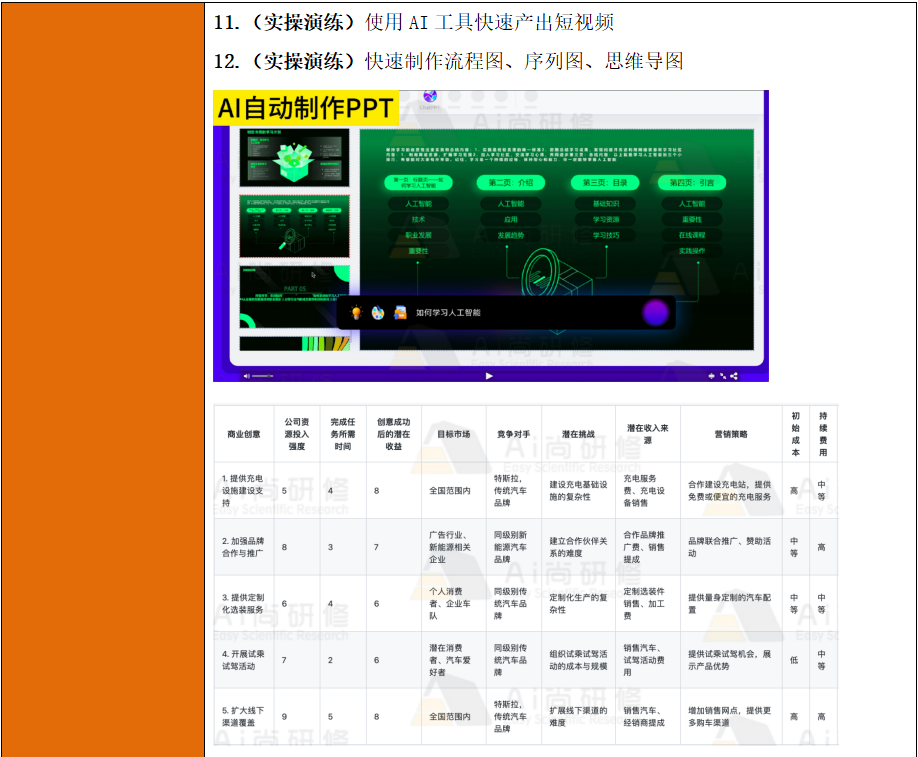Click the 学习技巧 item on the slide

[605, 235]
